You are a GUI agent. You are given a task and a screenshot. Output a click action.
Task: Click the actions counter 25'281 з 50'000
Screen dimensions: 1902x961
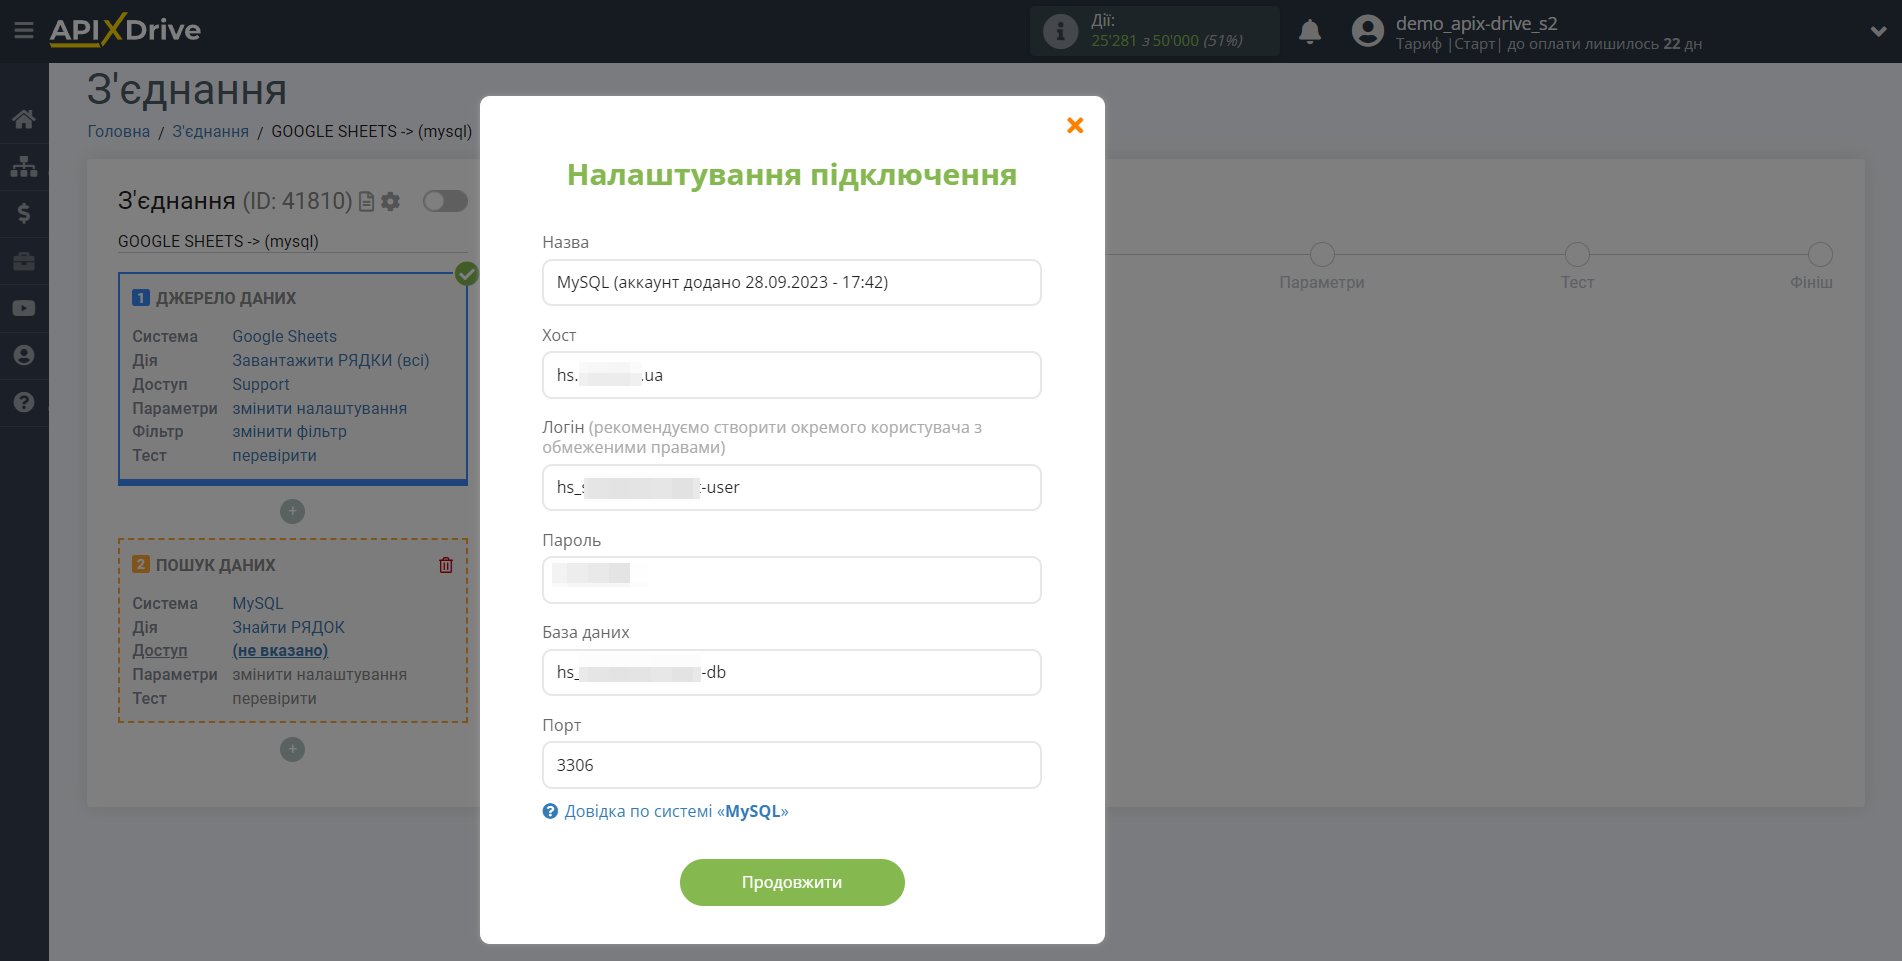pyautogui.click(x=1166, y=41)
